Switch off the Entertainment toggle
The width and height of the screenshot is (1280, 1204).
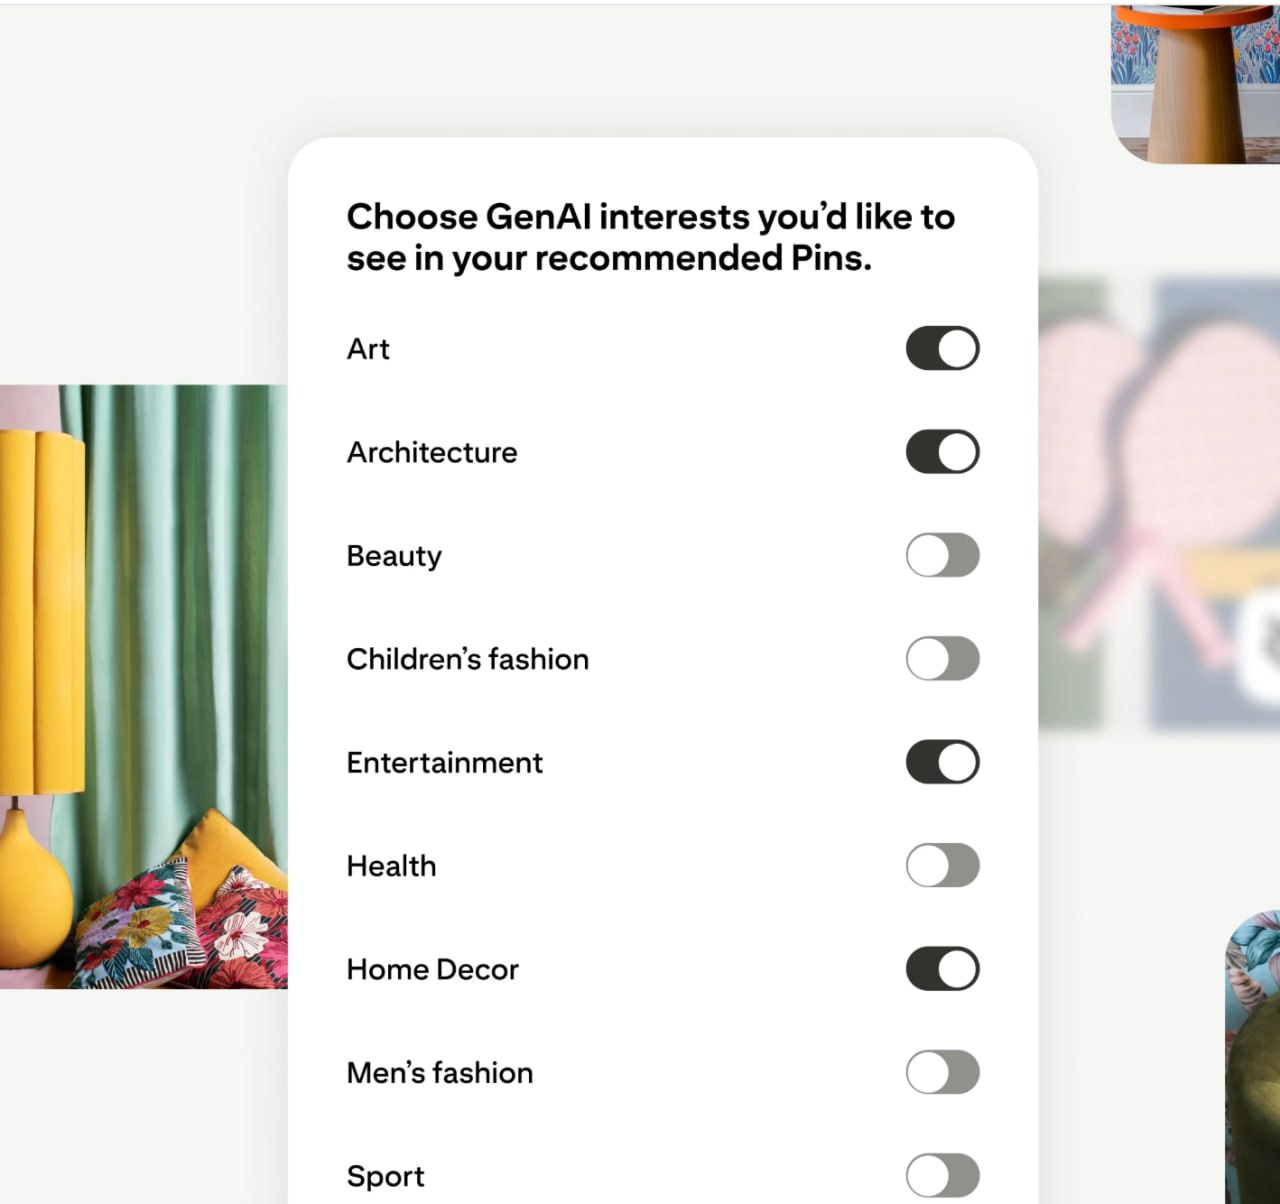942,762
